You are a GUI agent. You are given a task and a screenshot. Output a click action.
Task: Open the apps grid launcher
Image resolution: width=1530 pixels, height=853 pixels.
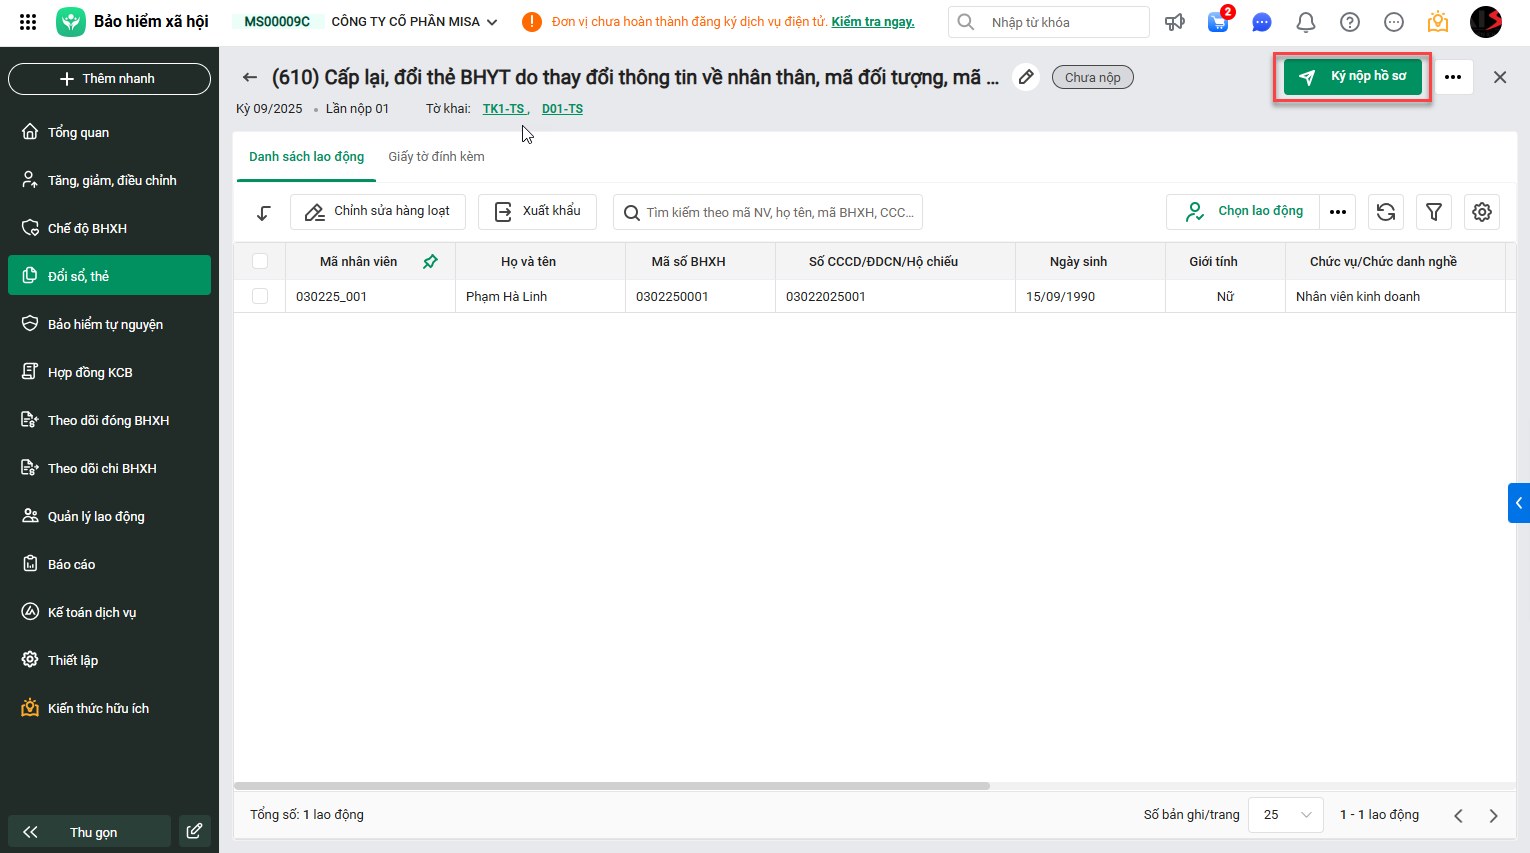click(28, 22)
